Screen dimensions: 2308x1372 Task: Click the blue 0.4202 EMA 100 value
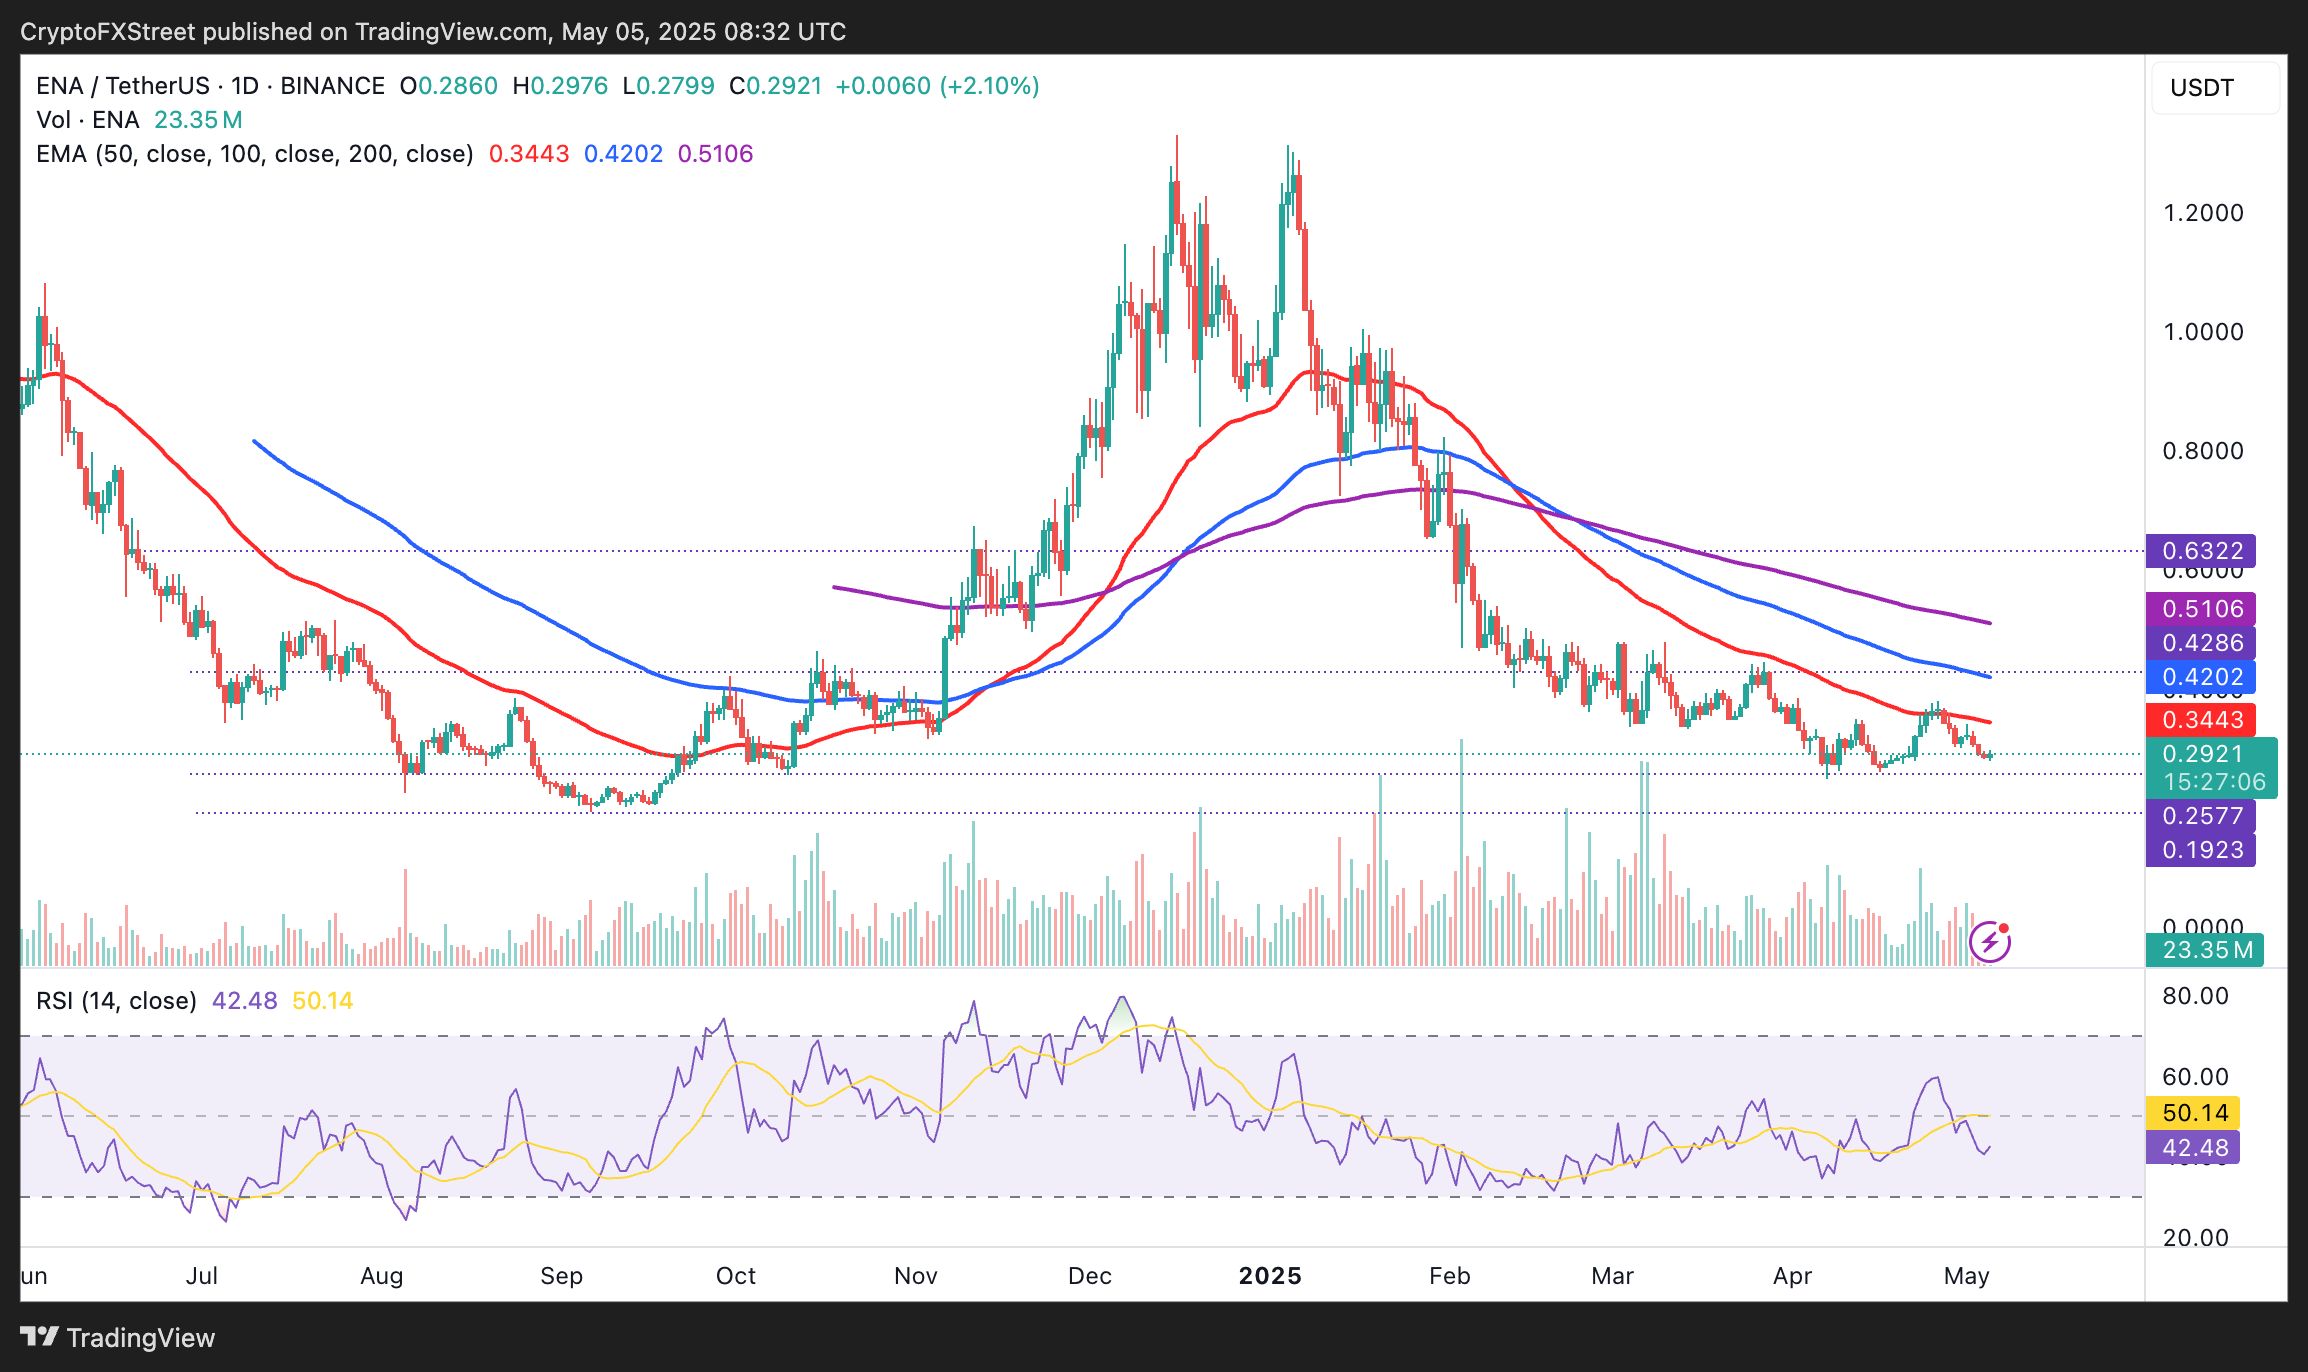(623, 154)
